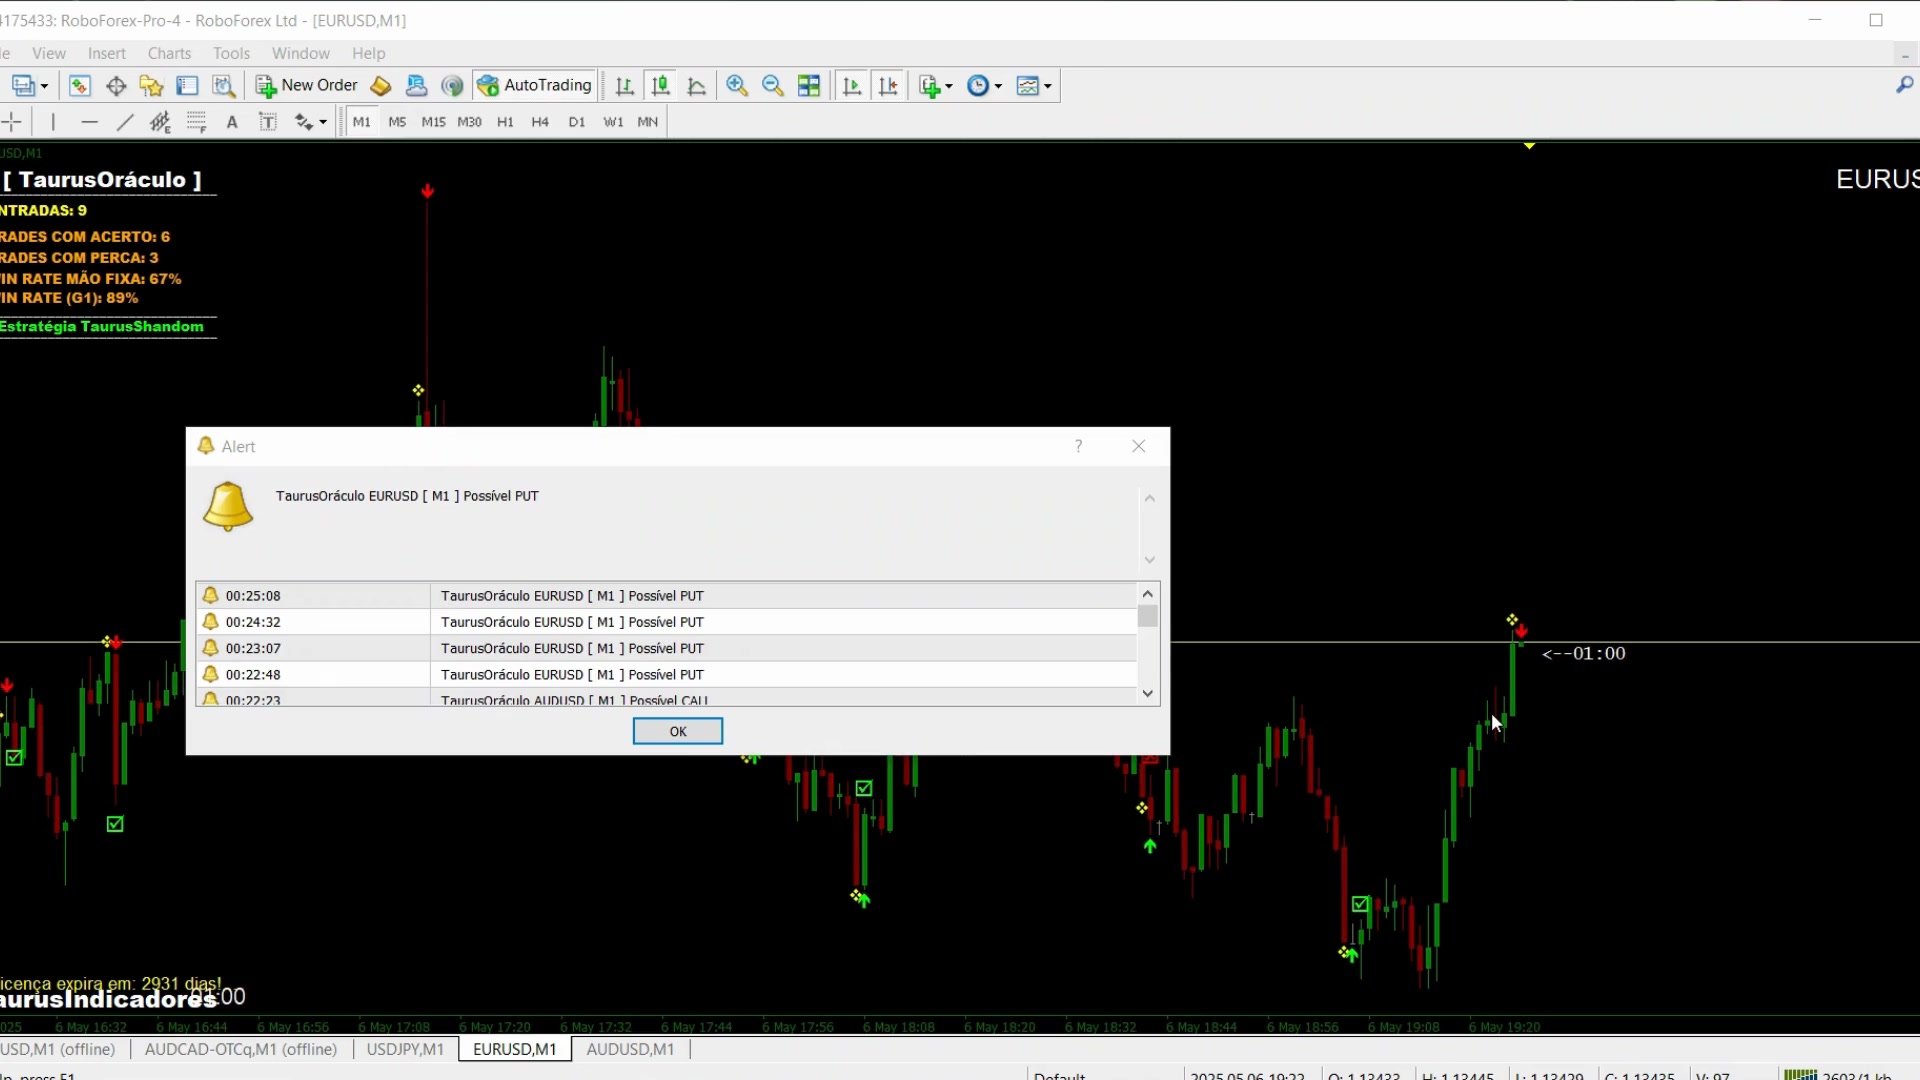Open the MQL5 community cloud icon

coord(417,86)
